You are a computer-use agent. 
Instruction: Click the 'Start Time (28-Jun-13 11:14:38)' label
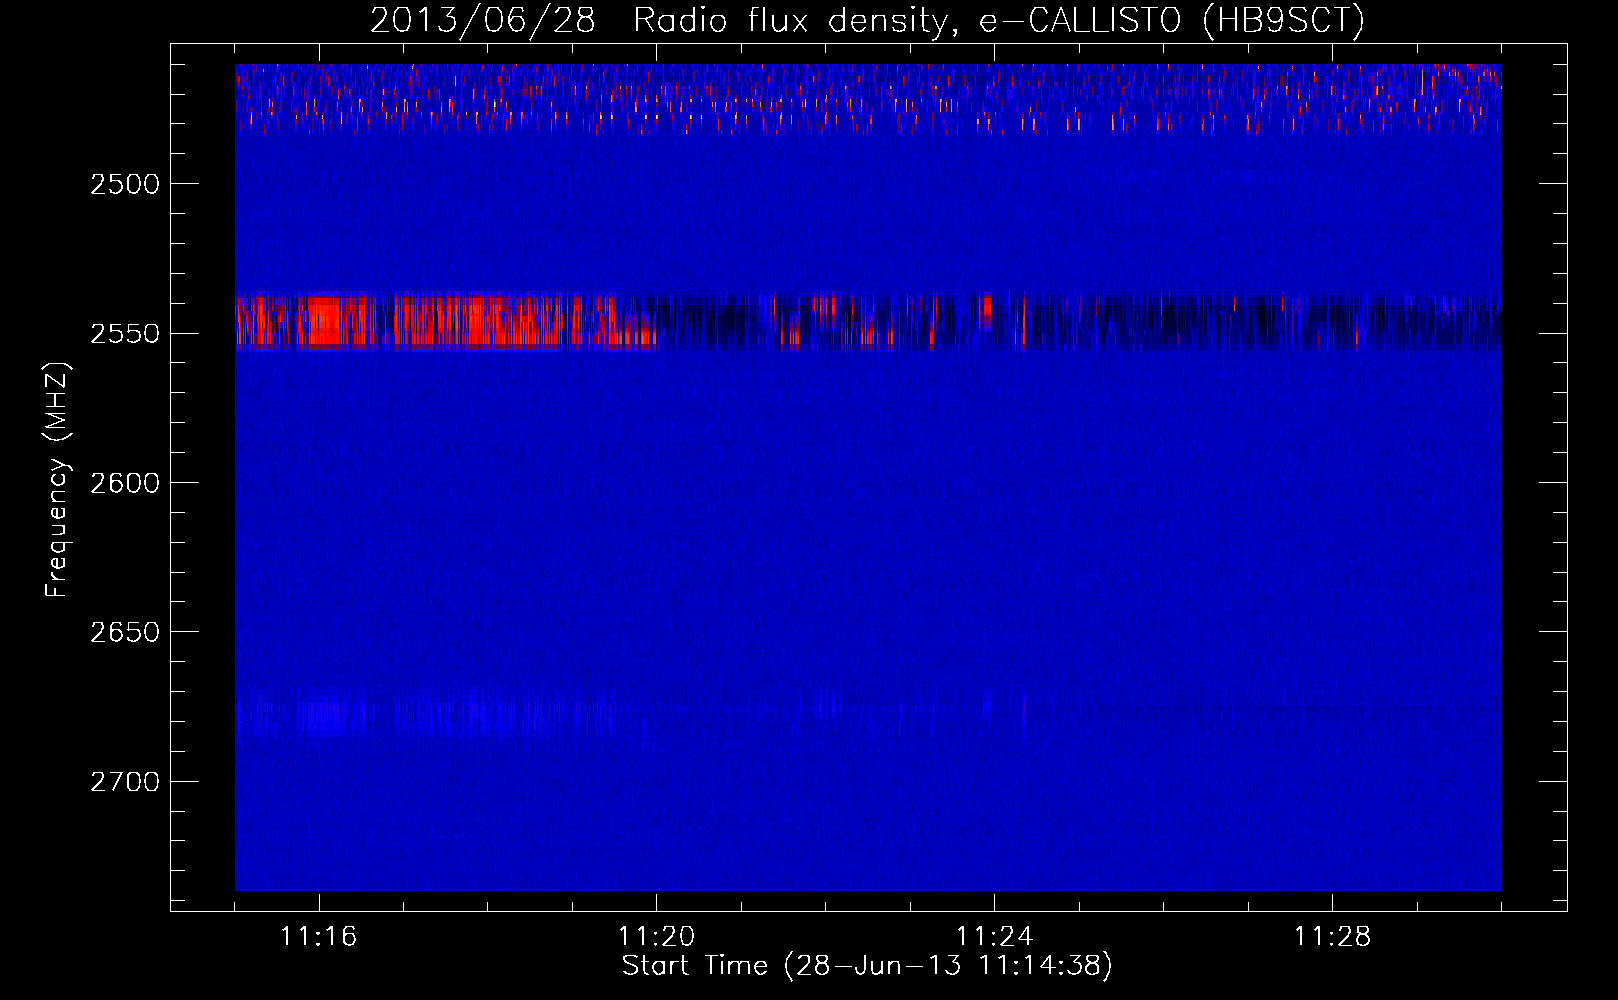(x=867, y=966)
